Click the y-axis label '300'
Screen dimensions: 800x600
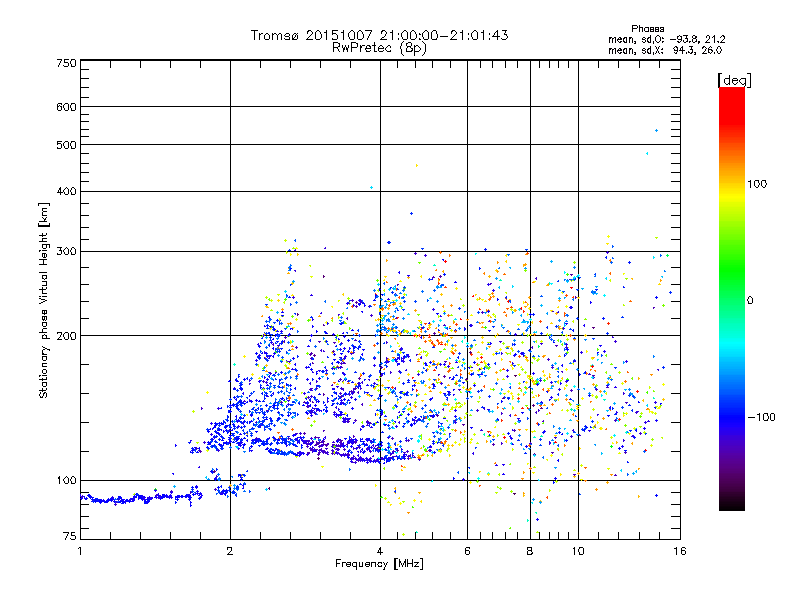click(x=66, y=252)
